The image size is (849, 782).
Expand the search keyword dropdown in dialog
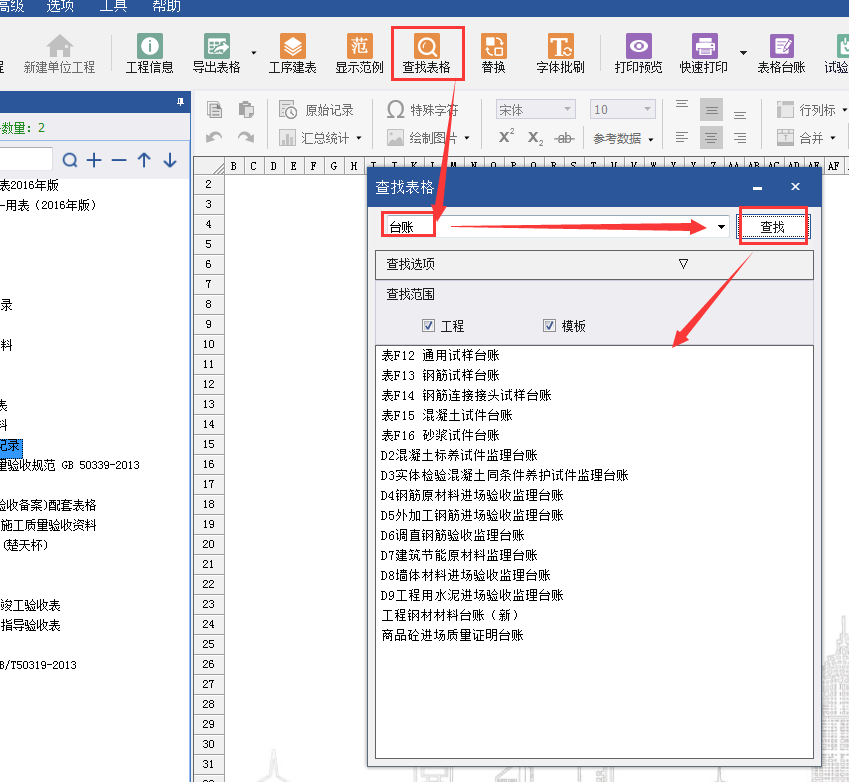click(722, 228)
